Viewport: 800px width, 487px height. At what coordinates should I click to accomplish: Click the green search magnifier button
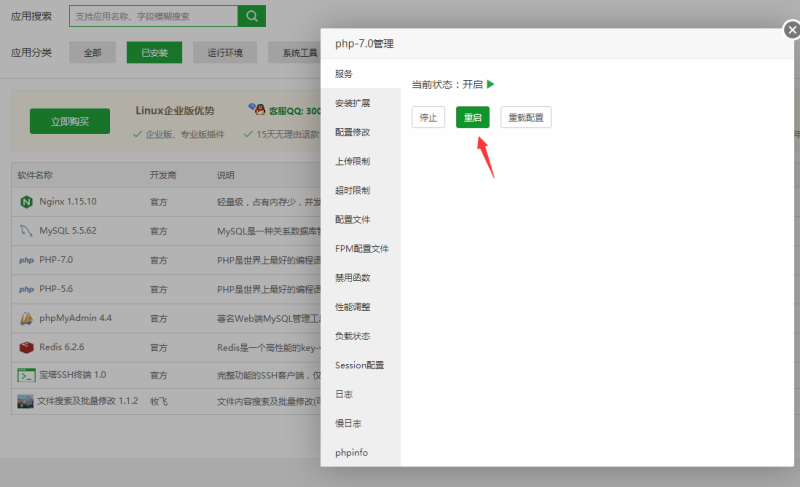point(252,16)
